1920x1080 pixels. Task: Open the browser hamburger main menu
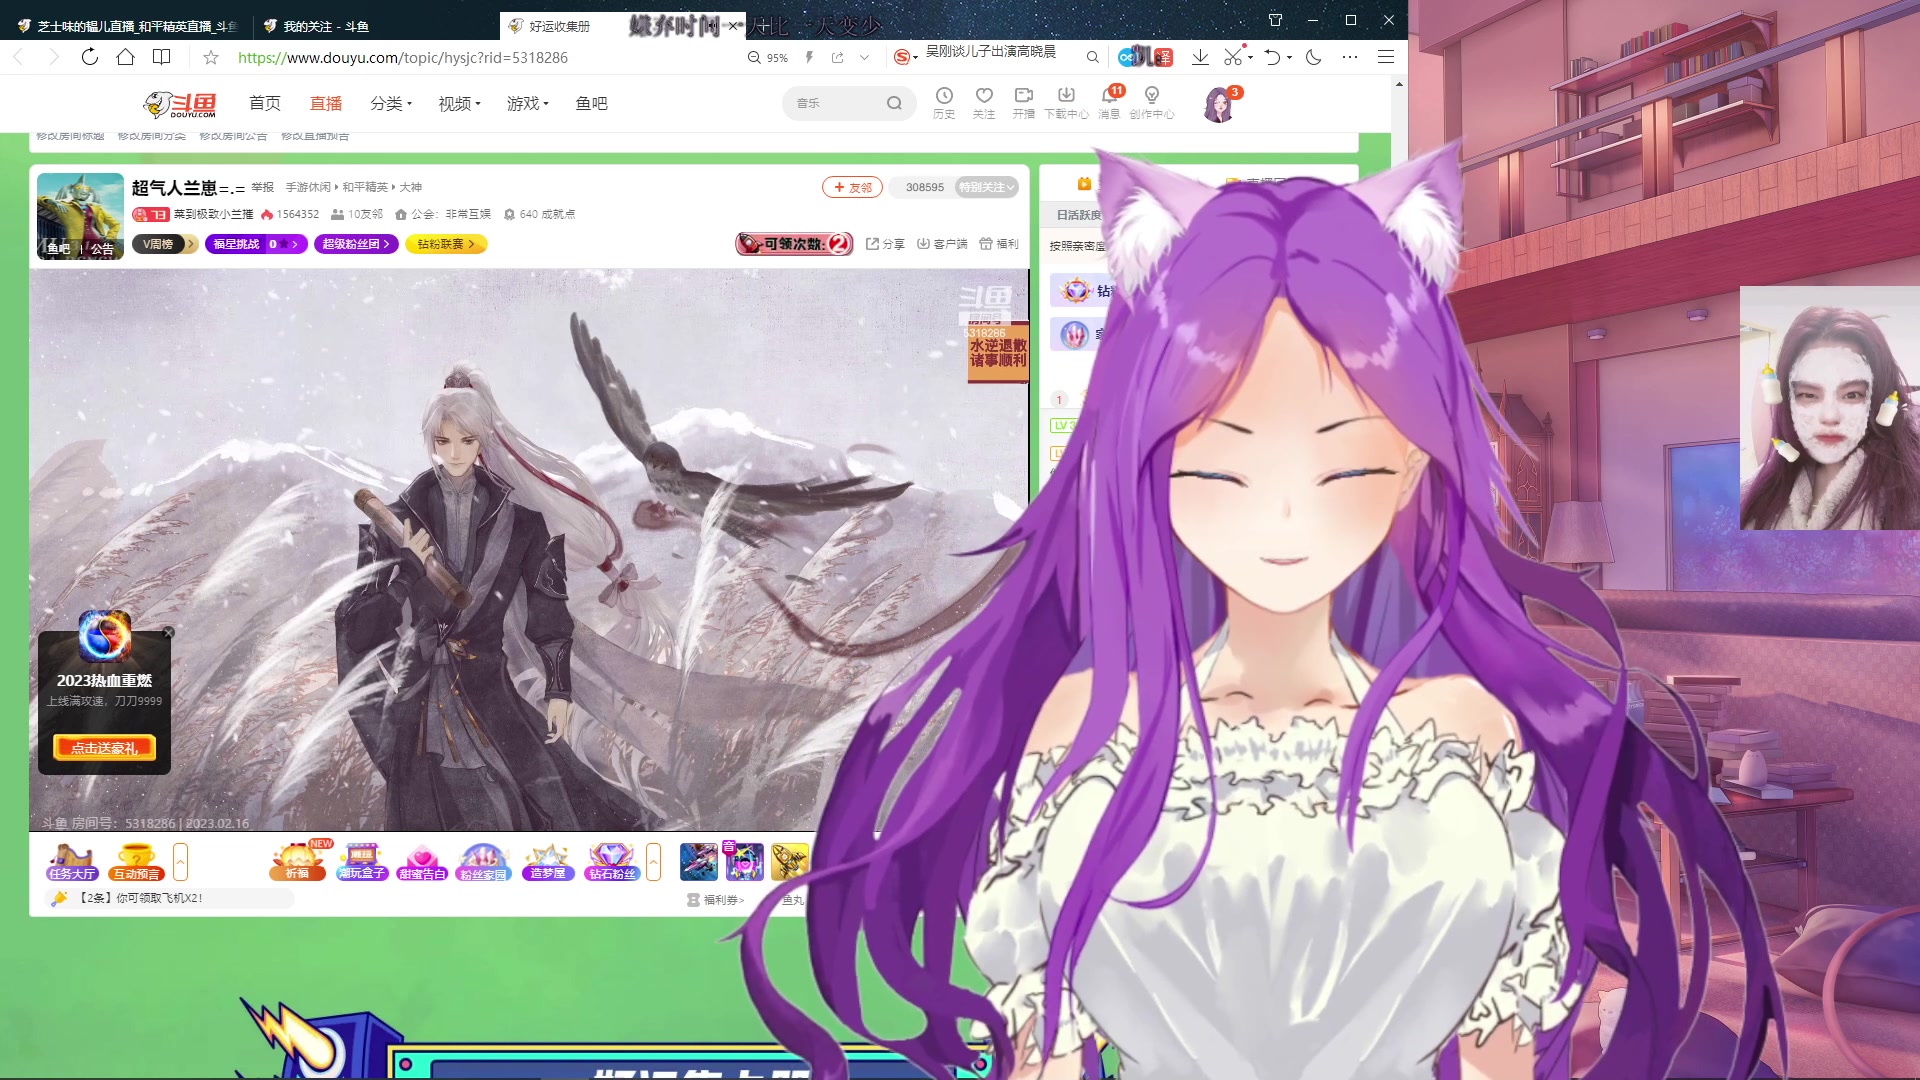[1386, 57]
